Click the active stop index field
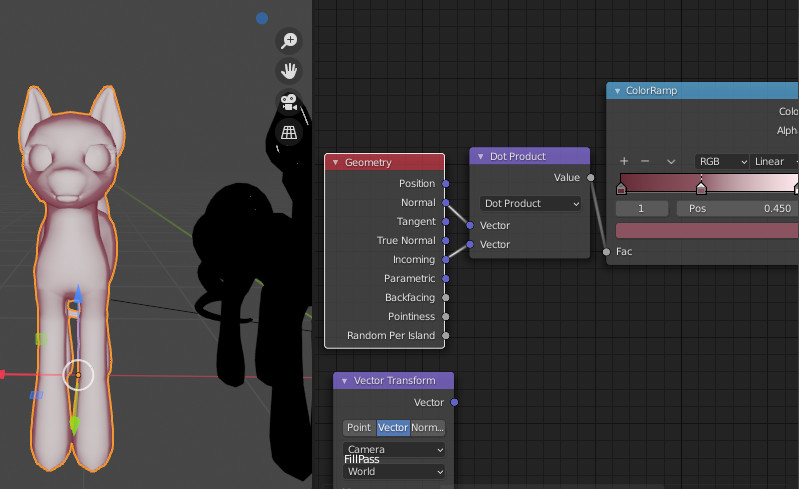This screenshot has width=799, height=489. point(642,208)
